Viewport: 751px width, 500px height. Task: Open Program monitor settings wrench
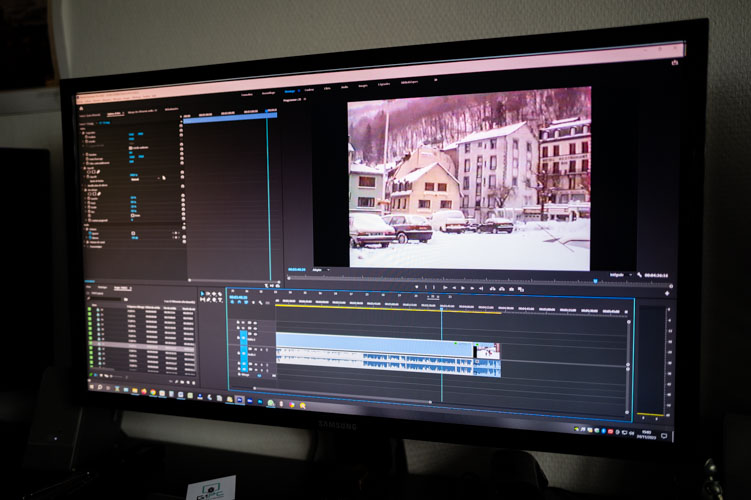[x=639, y=275]
